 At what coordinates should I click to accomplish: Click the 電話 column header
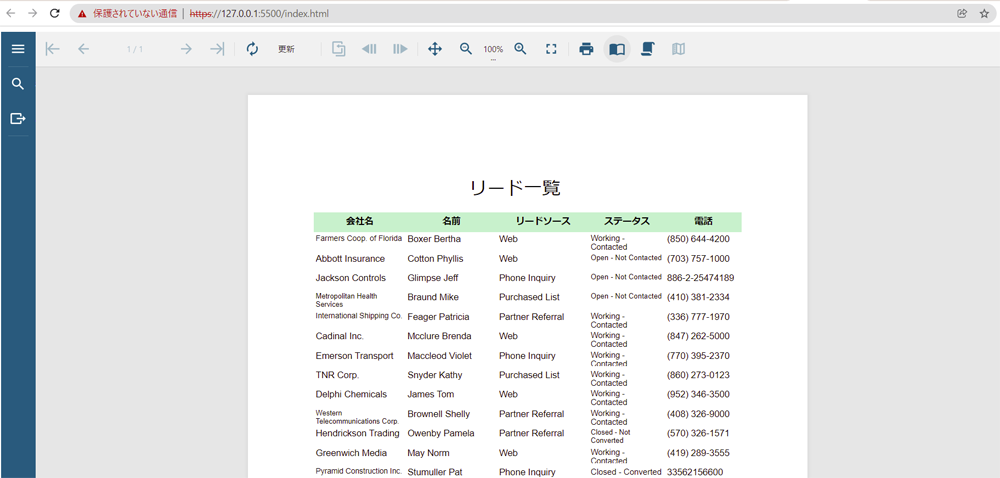coord(703,221)
